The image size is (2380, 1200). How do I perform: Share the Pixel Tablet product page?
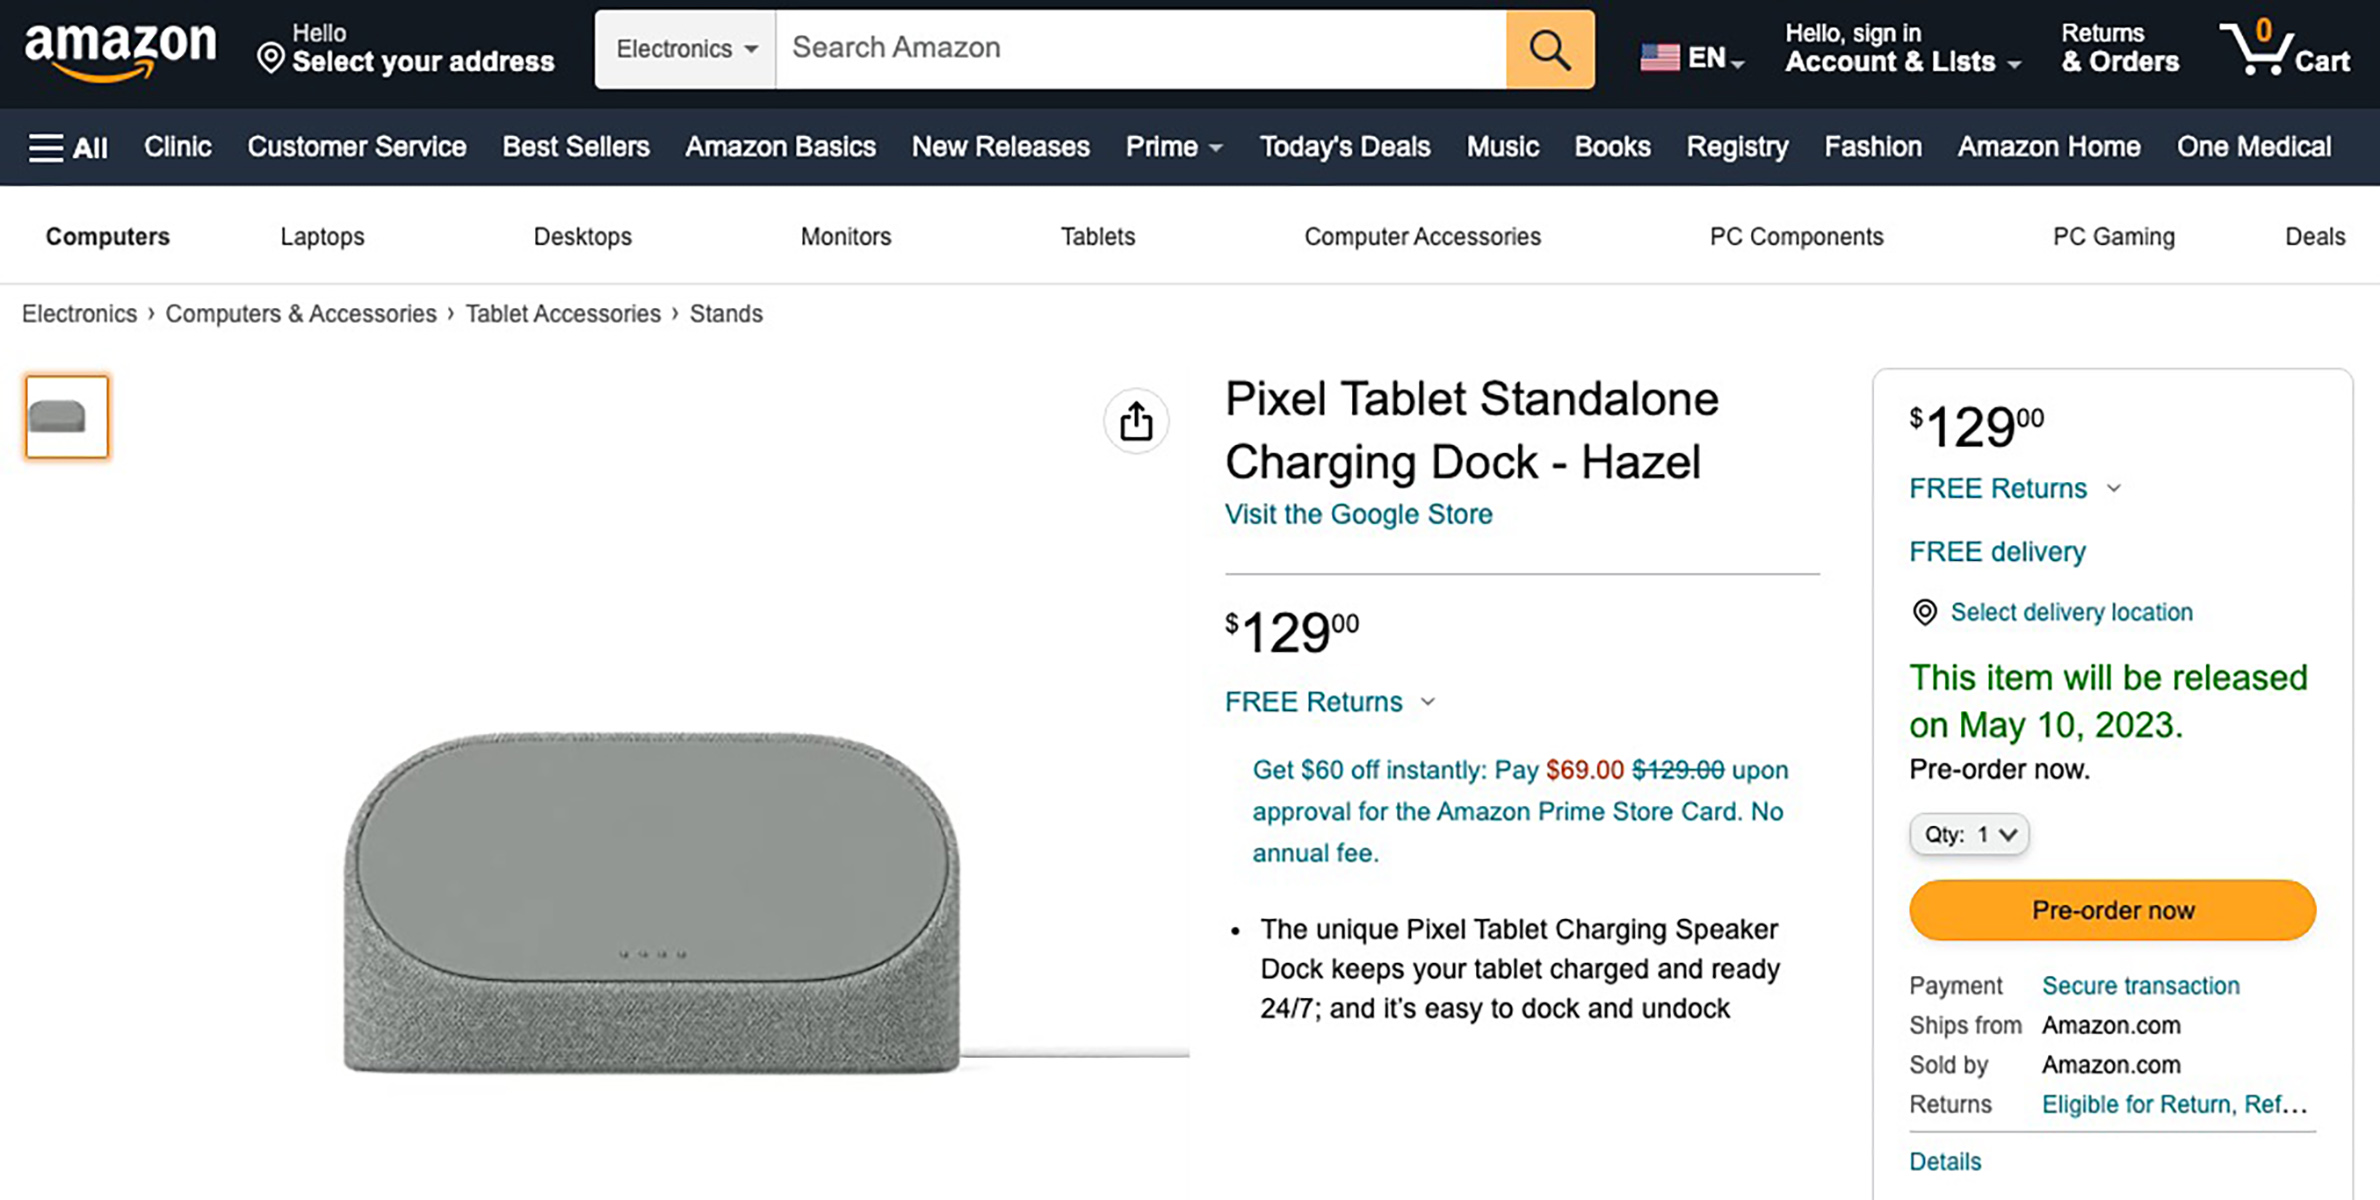tap(1135, 421)
